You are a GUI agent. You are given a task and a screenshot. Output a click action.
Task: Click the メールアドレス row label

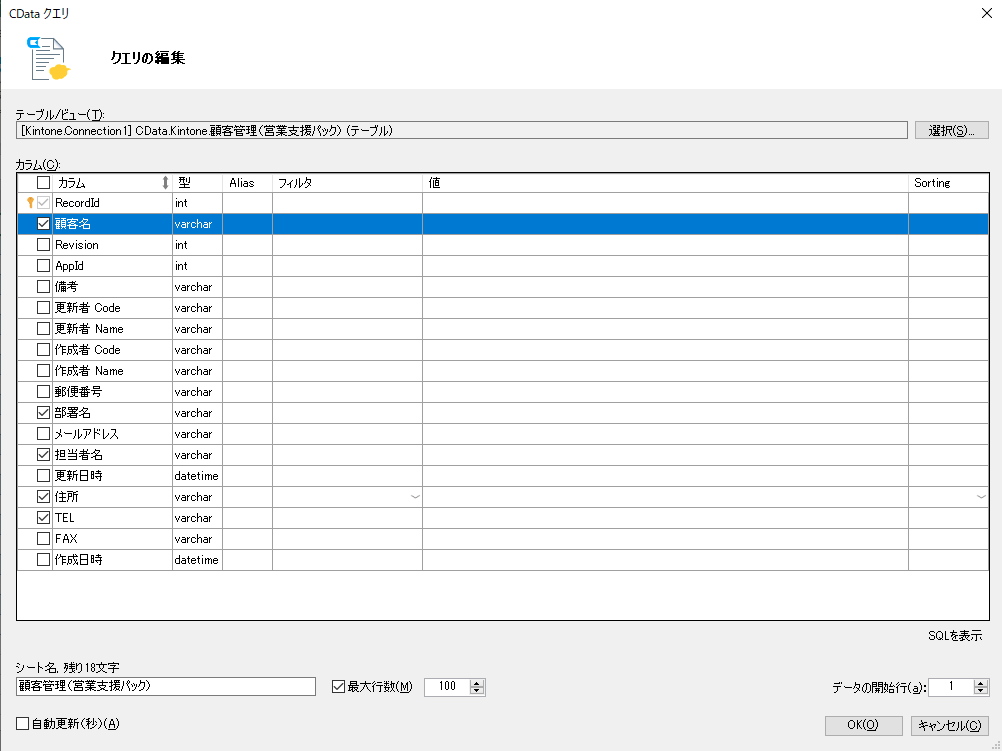tap(86, 434)
